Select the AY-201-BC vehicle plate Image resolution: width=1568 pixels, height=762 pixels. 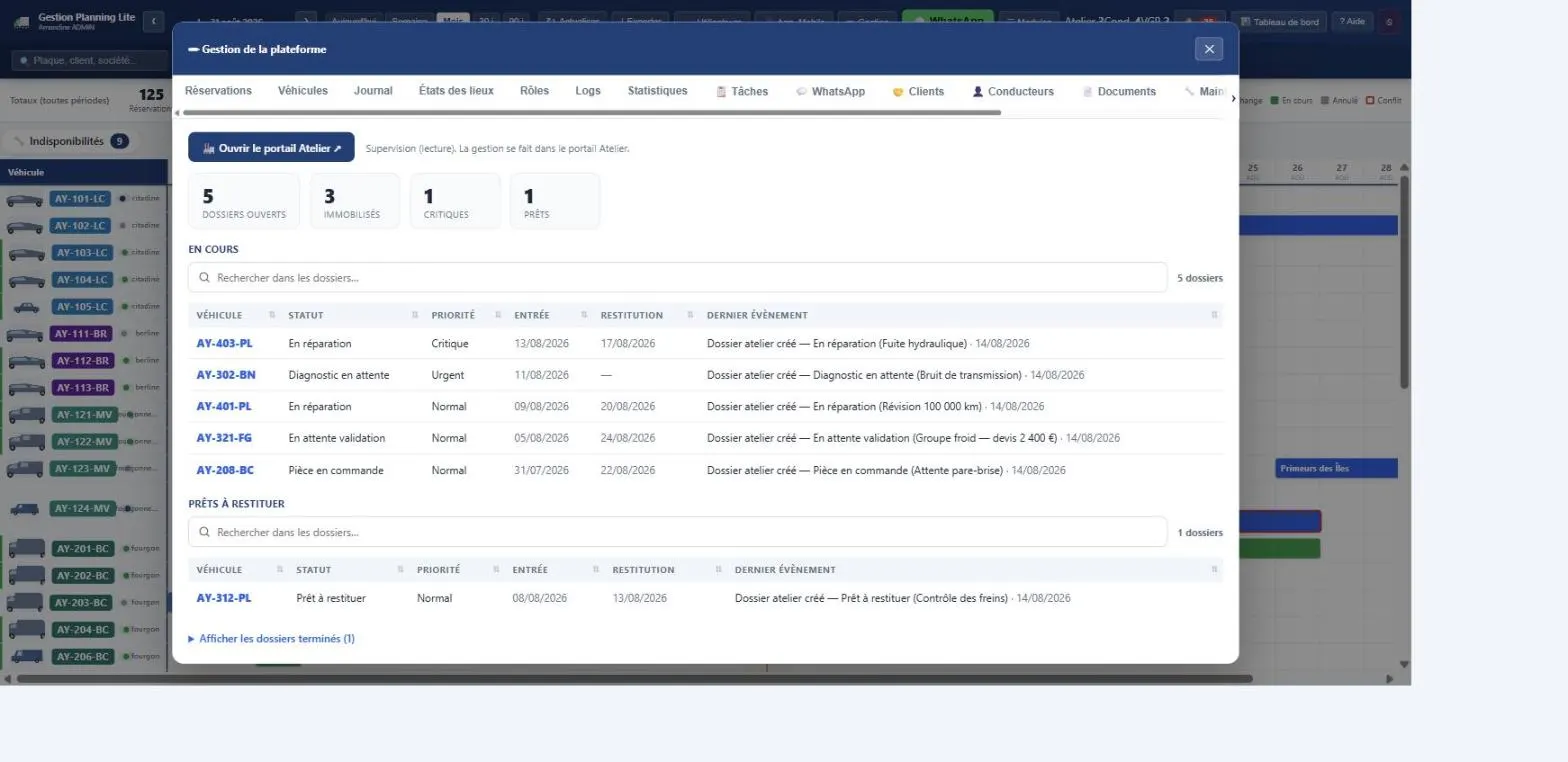tap(82, 549)
